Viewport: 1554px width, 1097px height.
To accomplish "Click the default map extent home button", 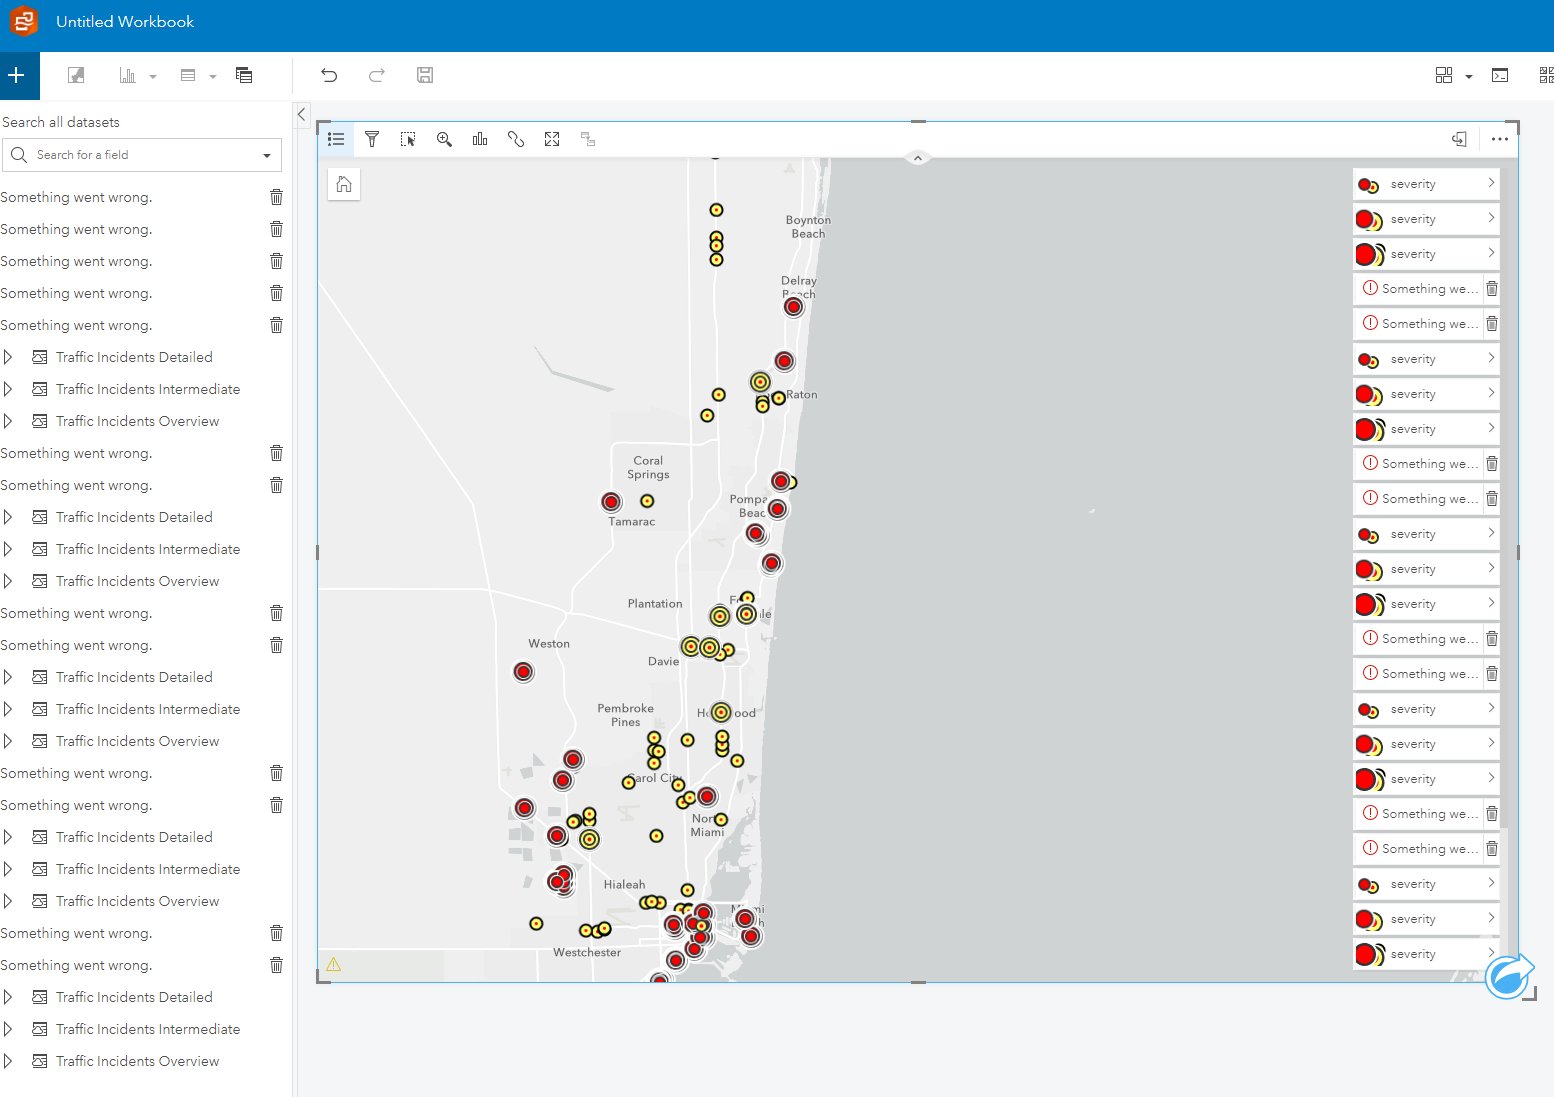I will click(344, 184).
